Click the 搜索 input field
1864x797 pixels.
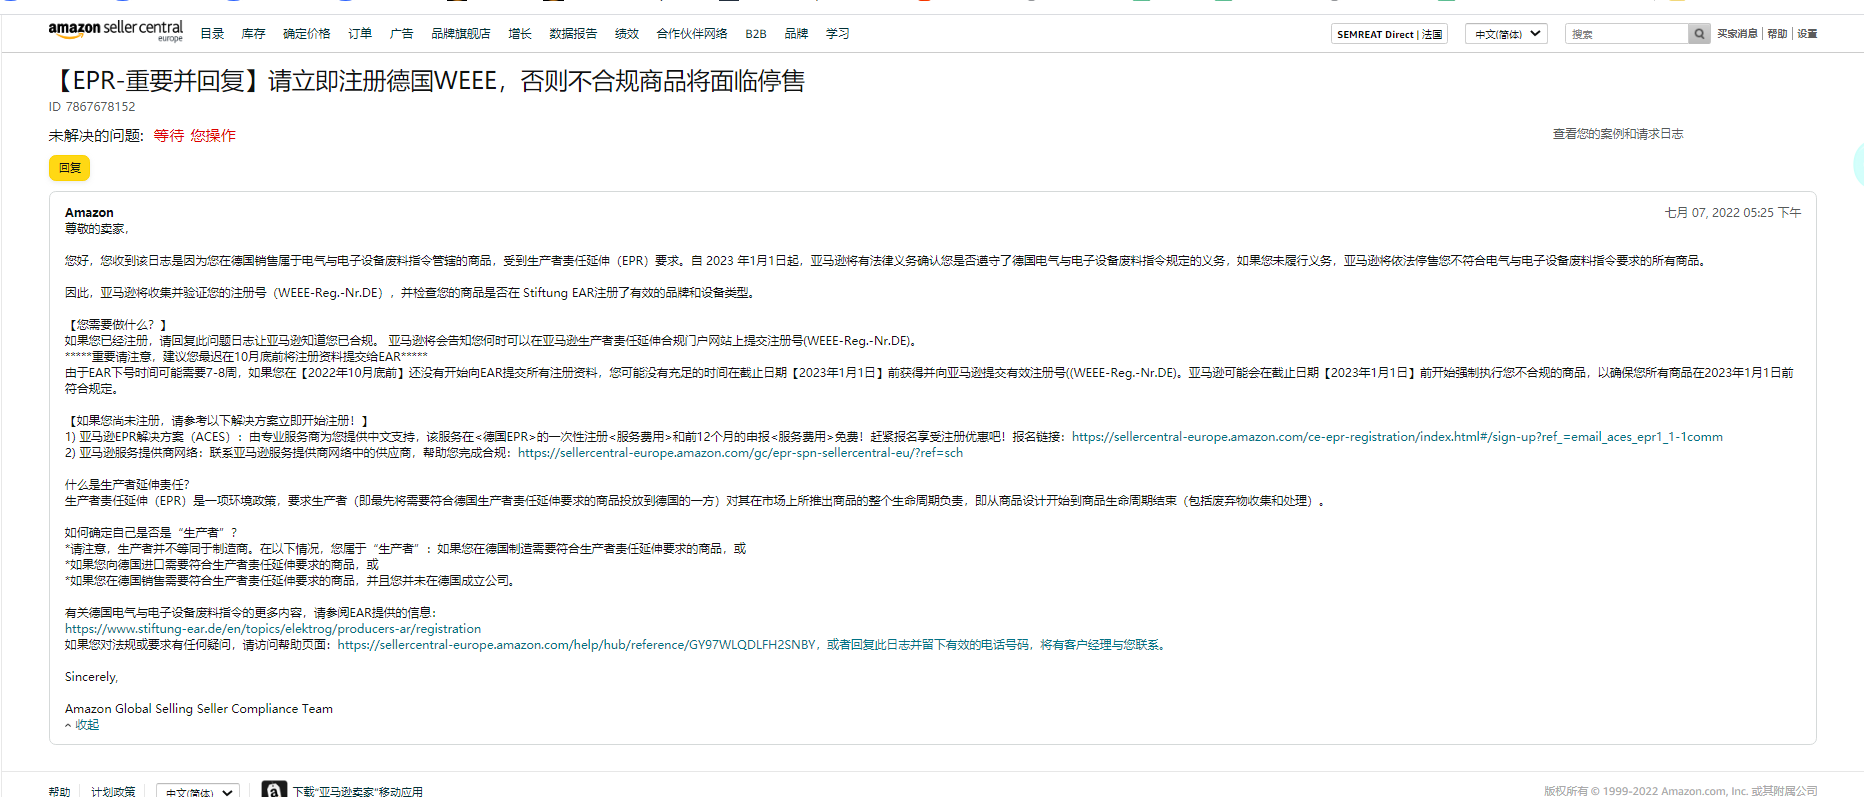coord(1627,34)
